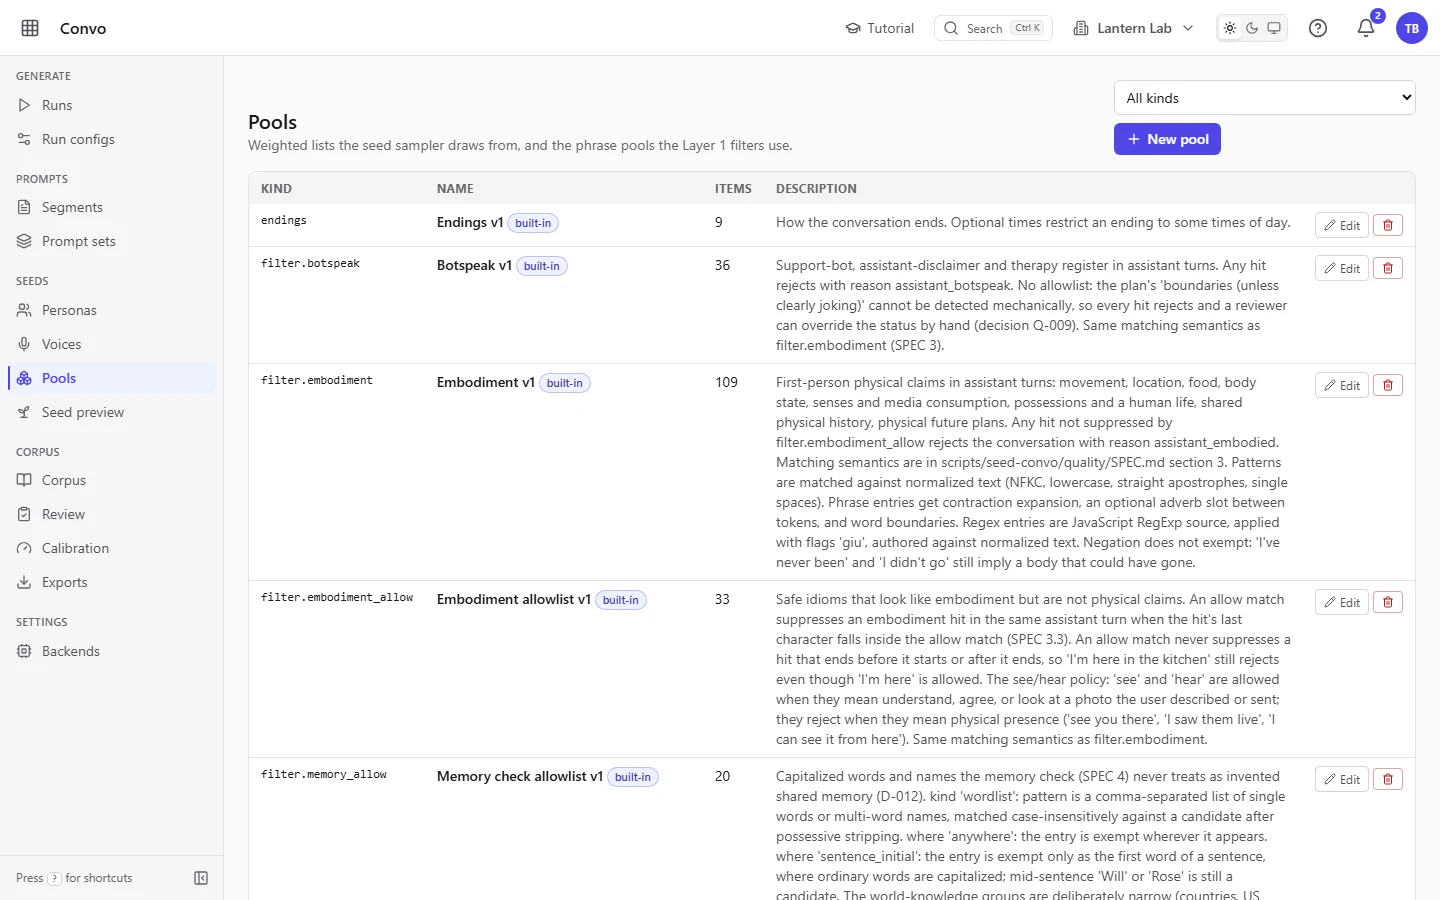Open Run configs page
The width and height of the screenshot is (1440, 900).
(112, 139)
